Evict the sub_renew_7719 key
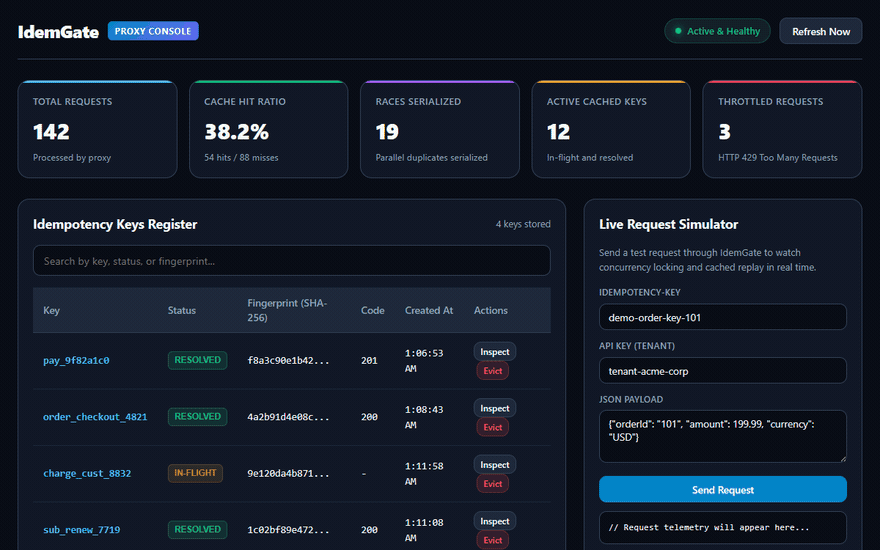The height and width of the screenshot is (550, 880). click(493, 540)
